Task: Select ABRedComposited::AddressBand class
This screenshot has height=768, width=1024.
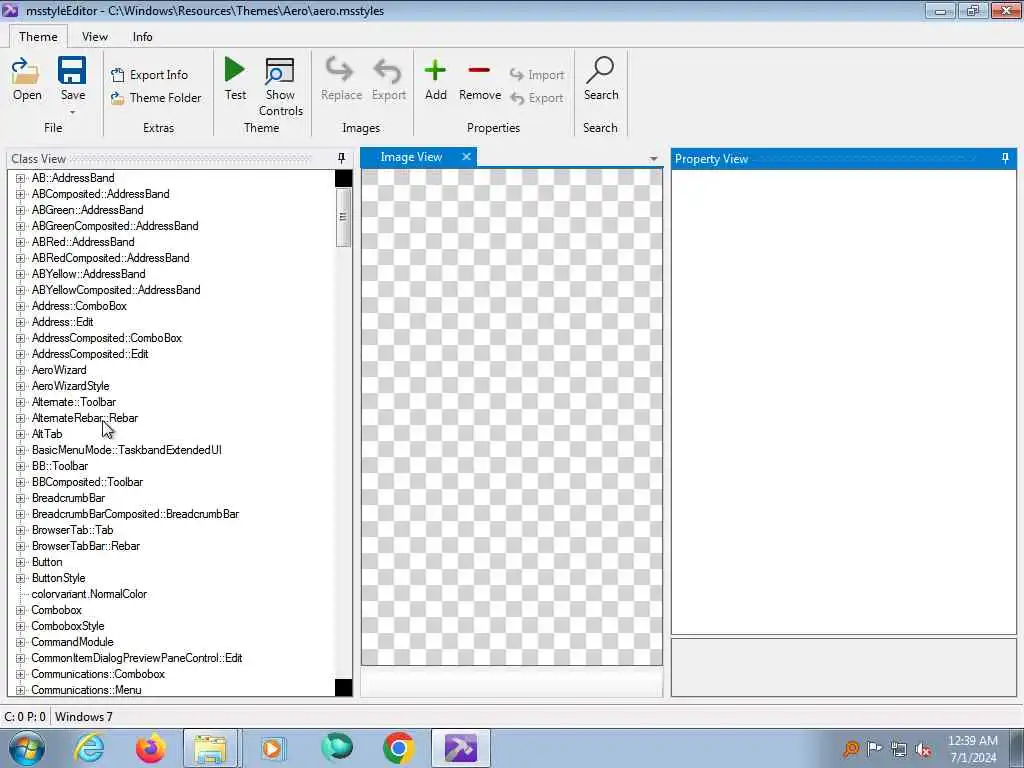Action: click(110, 258)
